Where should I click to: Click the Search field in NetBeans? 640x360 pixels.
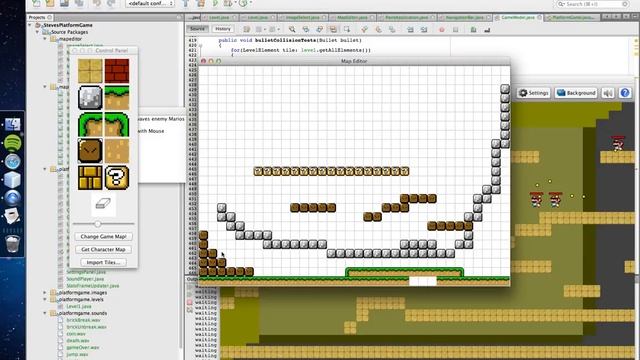coord(593,4)
